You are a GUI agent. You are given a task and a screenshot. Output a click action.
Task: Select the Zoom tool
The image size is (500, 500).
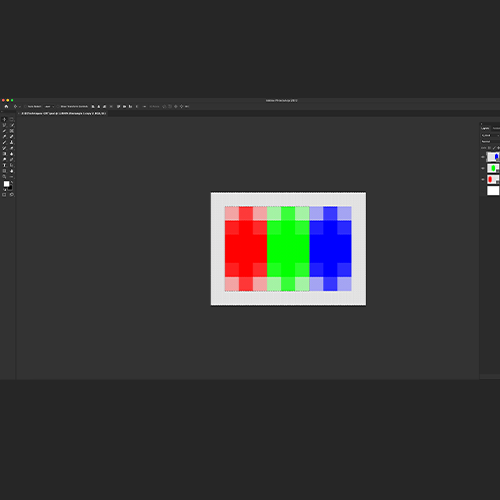click(x=4, y=176)
